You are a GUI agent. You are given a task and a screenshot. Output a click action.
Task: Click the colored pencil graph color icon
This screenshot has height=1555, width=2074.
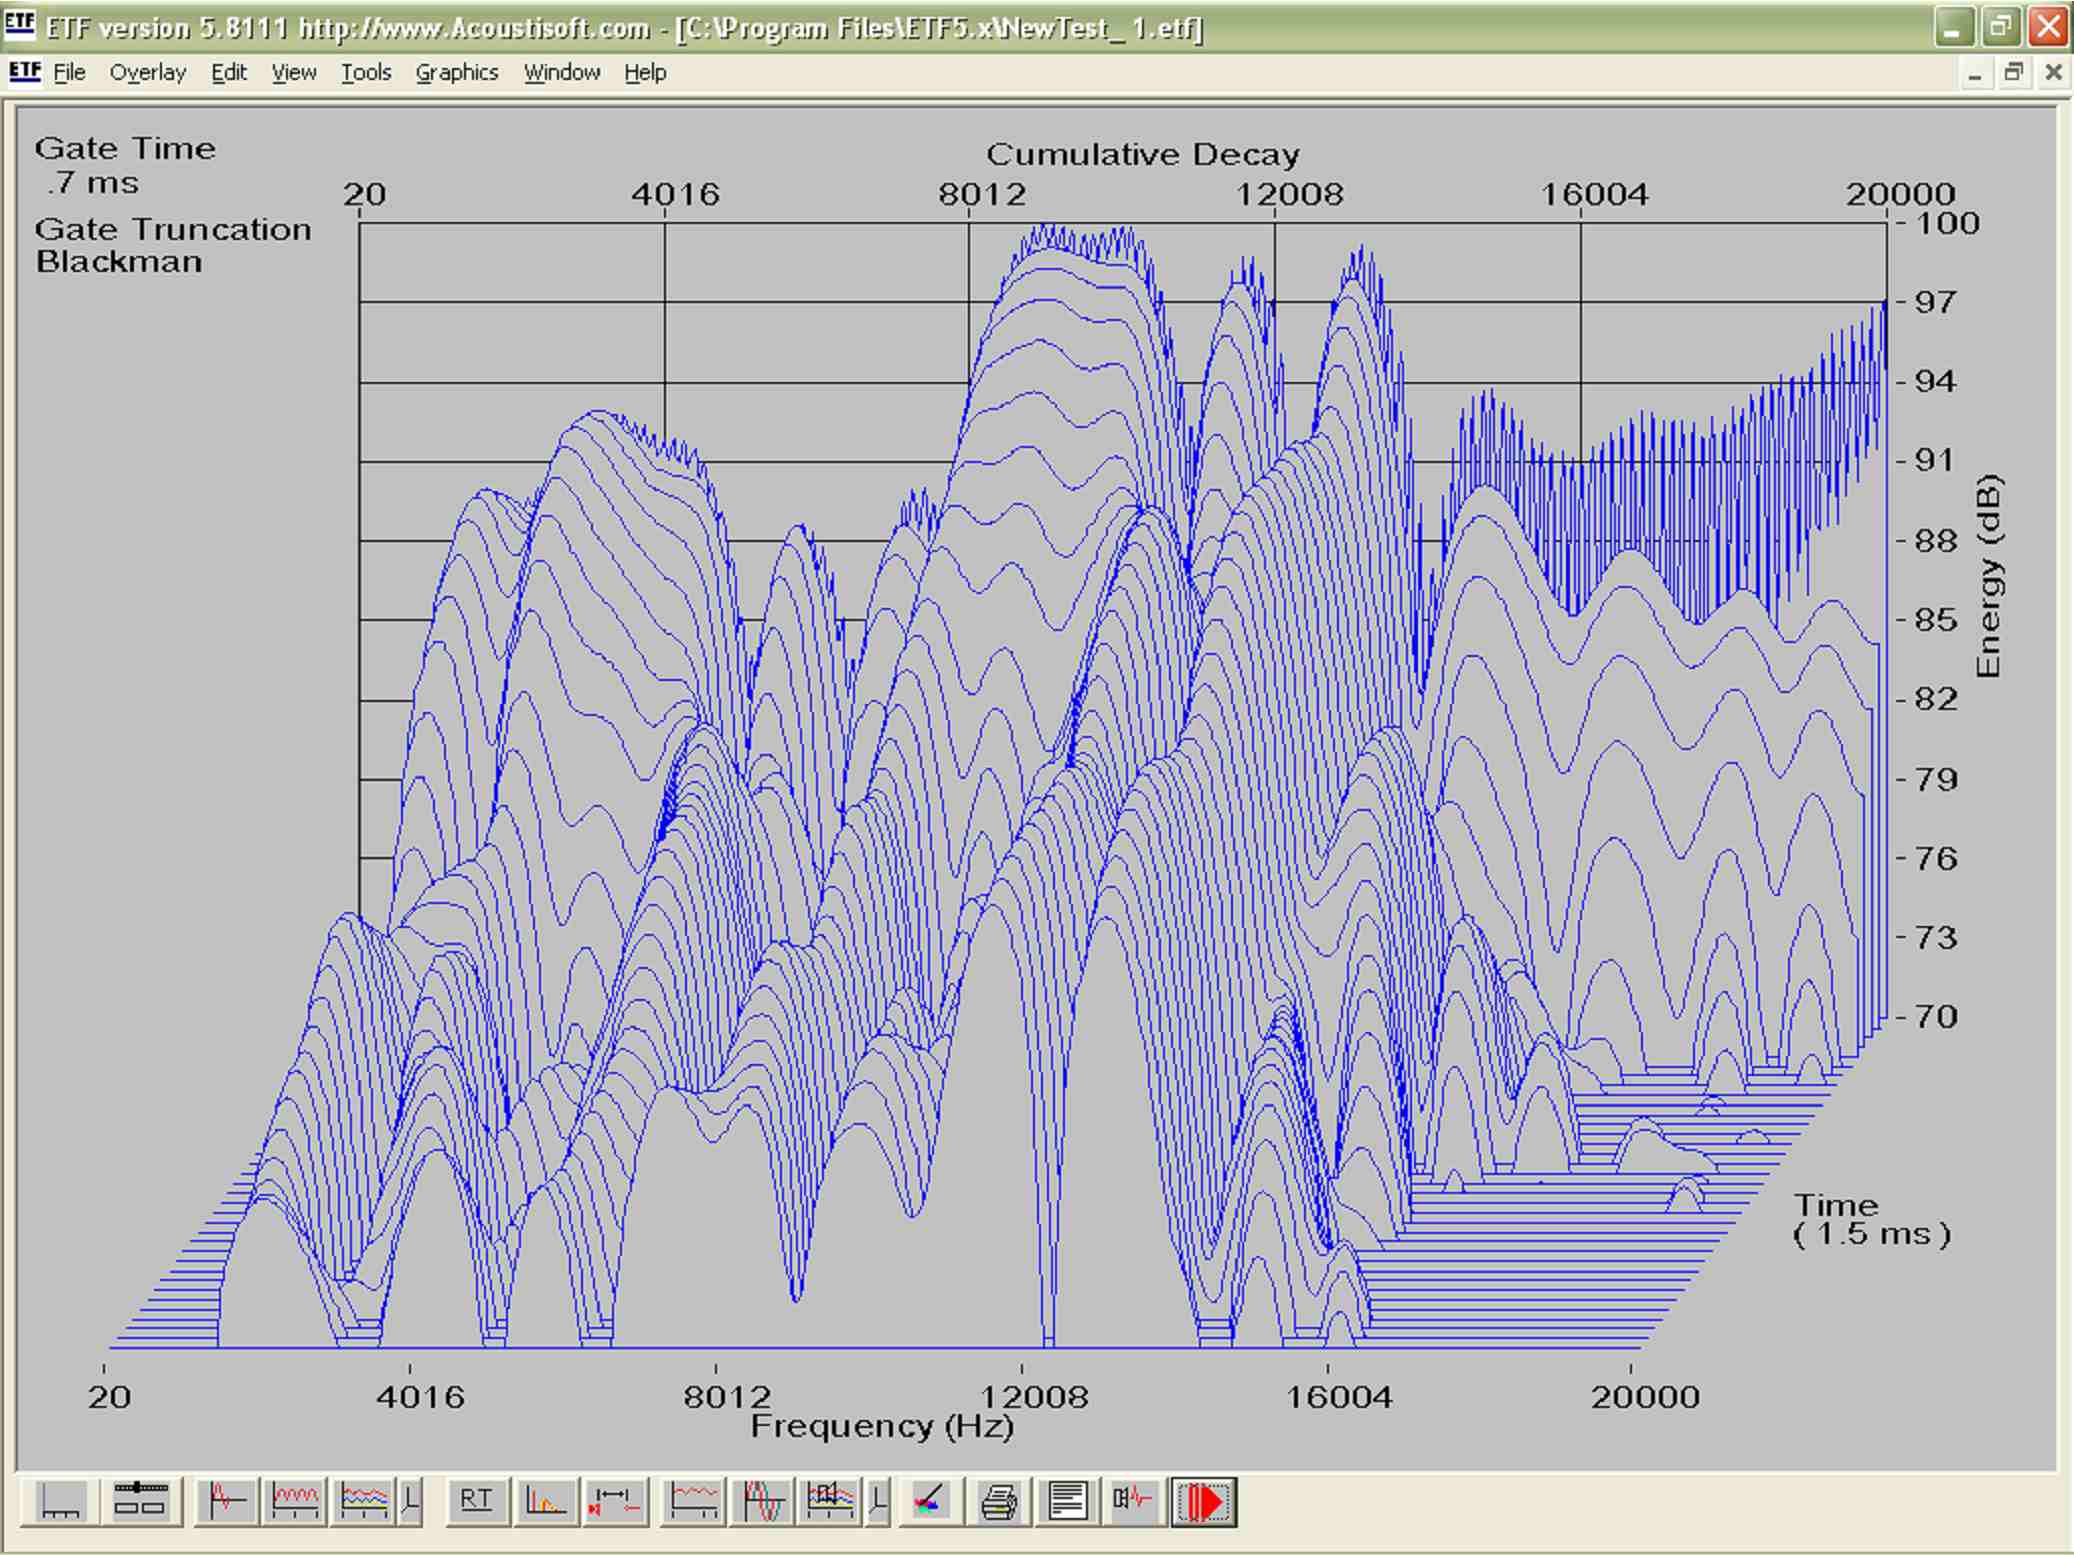pyautogui.click(x=930, y=1501)
